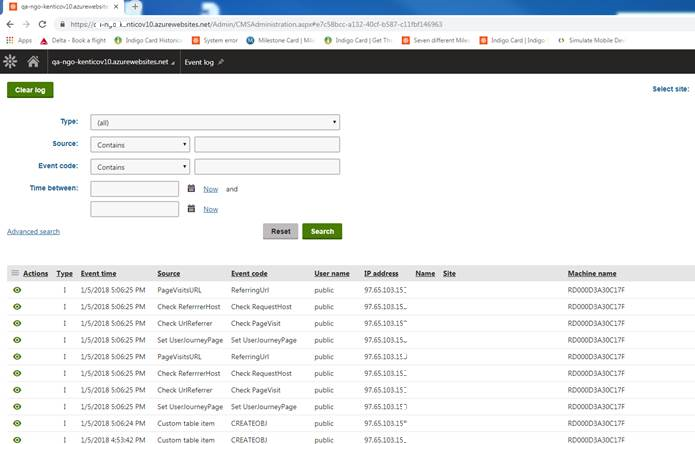Image resolution: width=696 pixels, height=474 pixels.
Task: Go back in the browser
Action: click(x=10, y=24)
